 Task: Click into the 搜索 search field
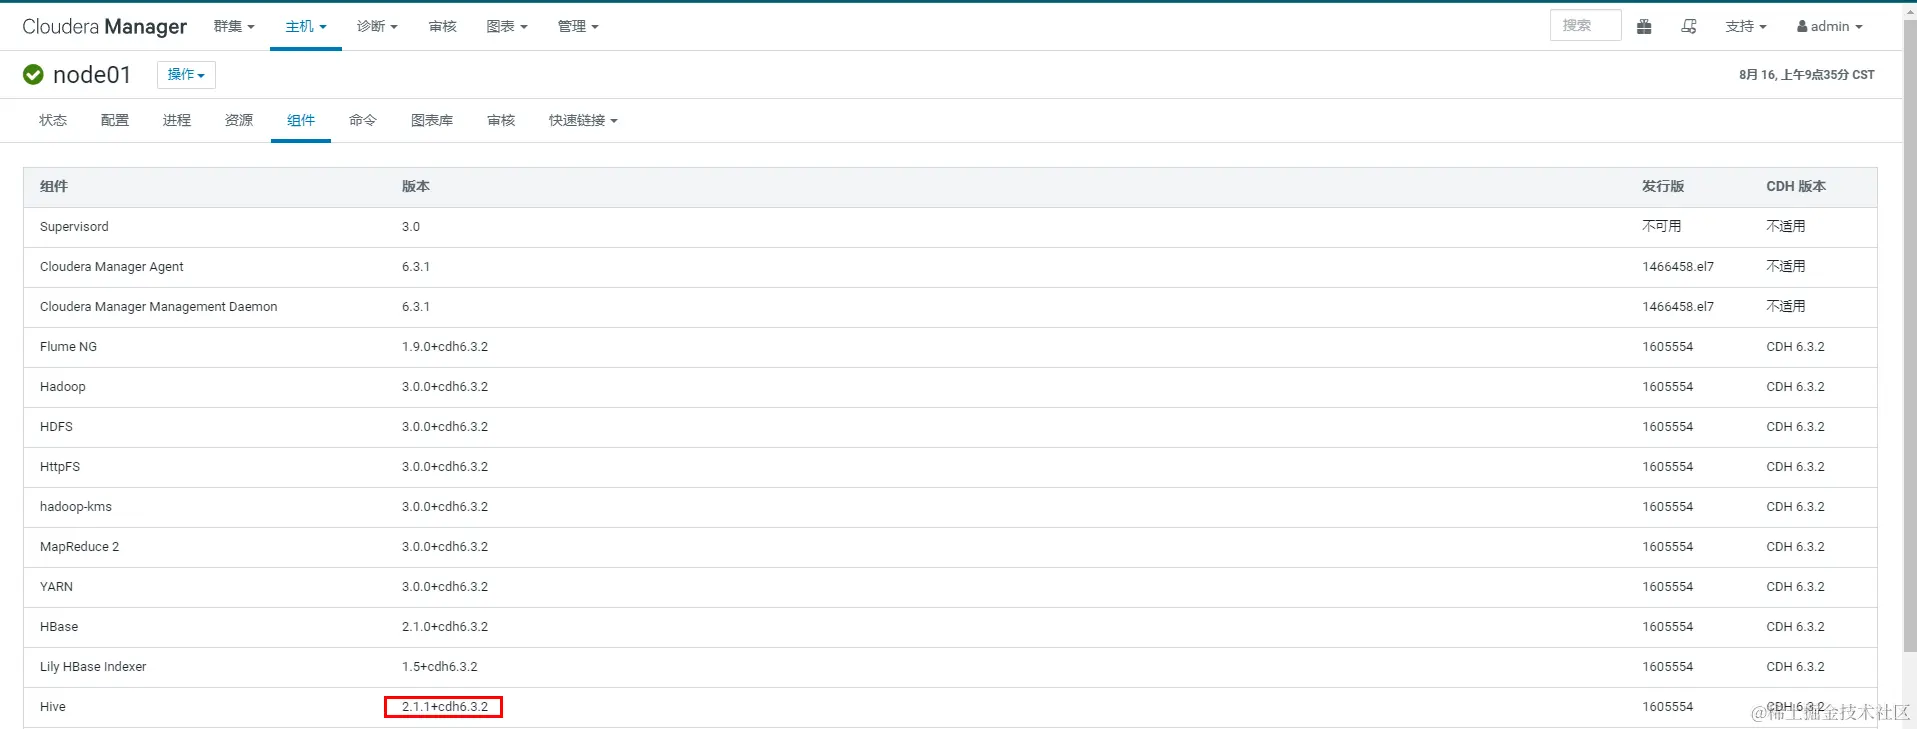point(1585,26)
